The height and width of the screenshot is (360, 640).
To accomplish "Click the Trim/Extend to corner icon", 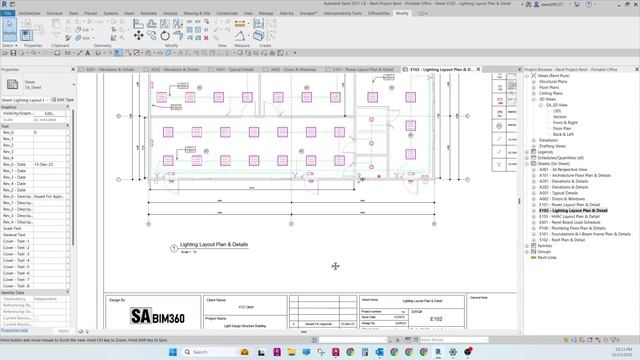I will tap(178, 36).
